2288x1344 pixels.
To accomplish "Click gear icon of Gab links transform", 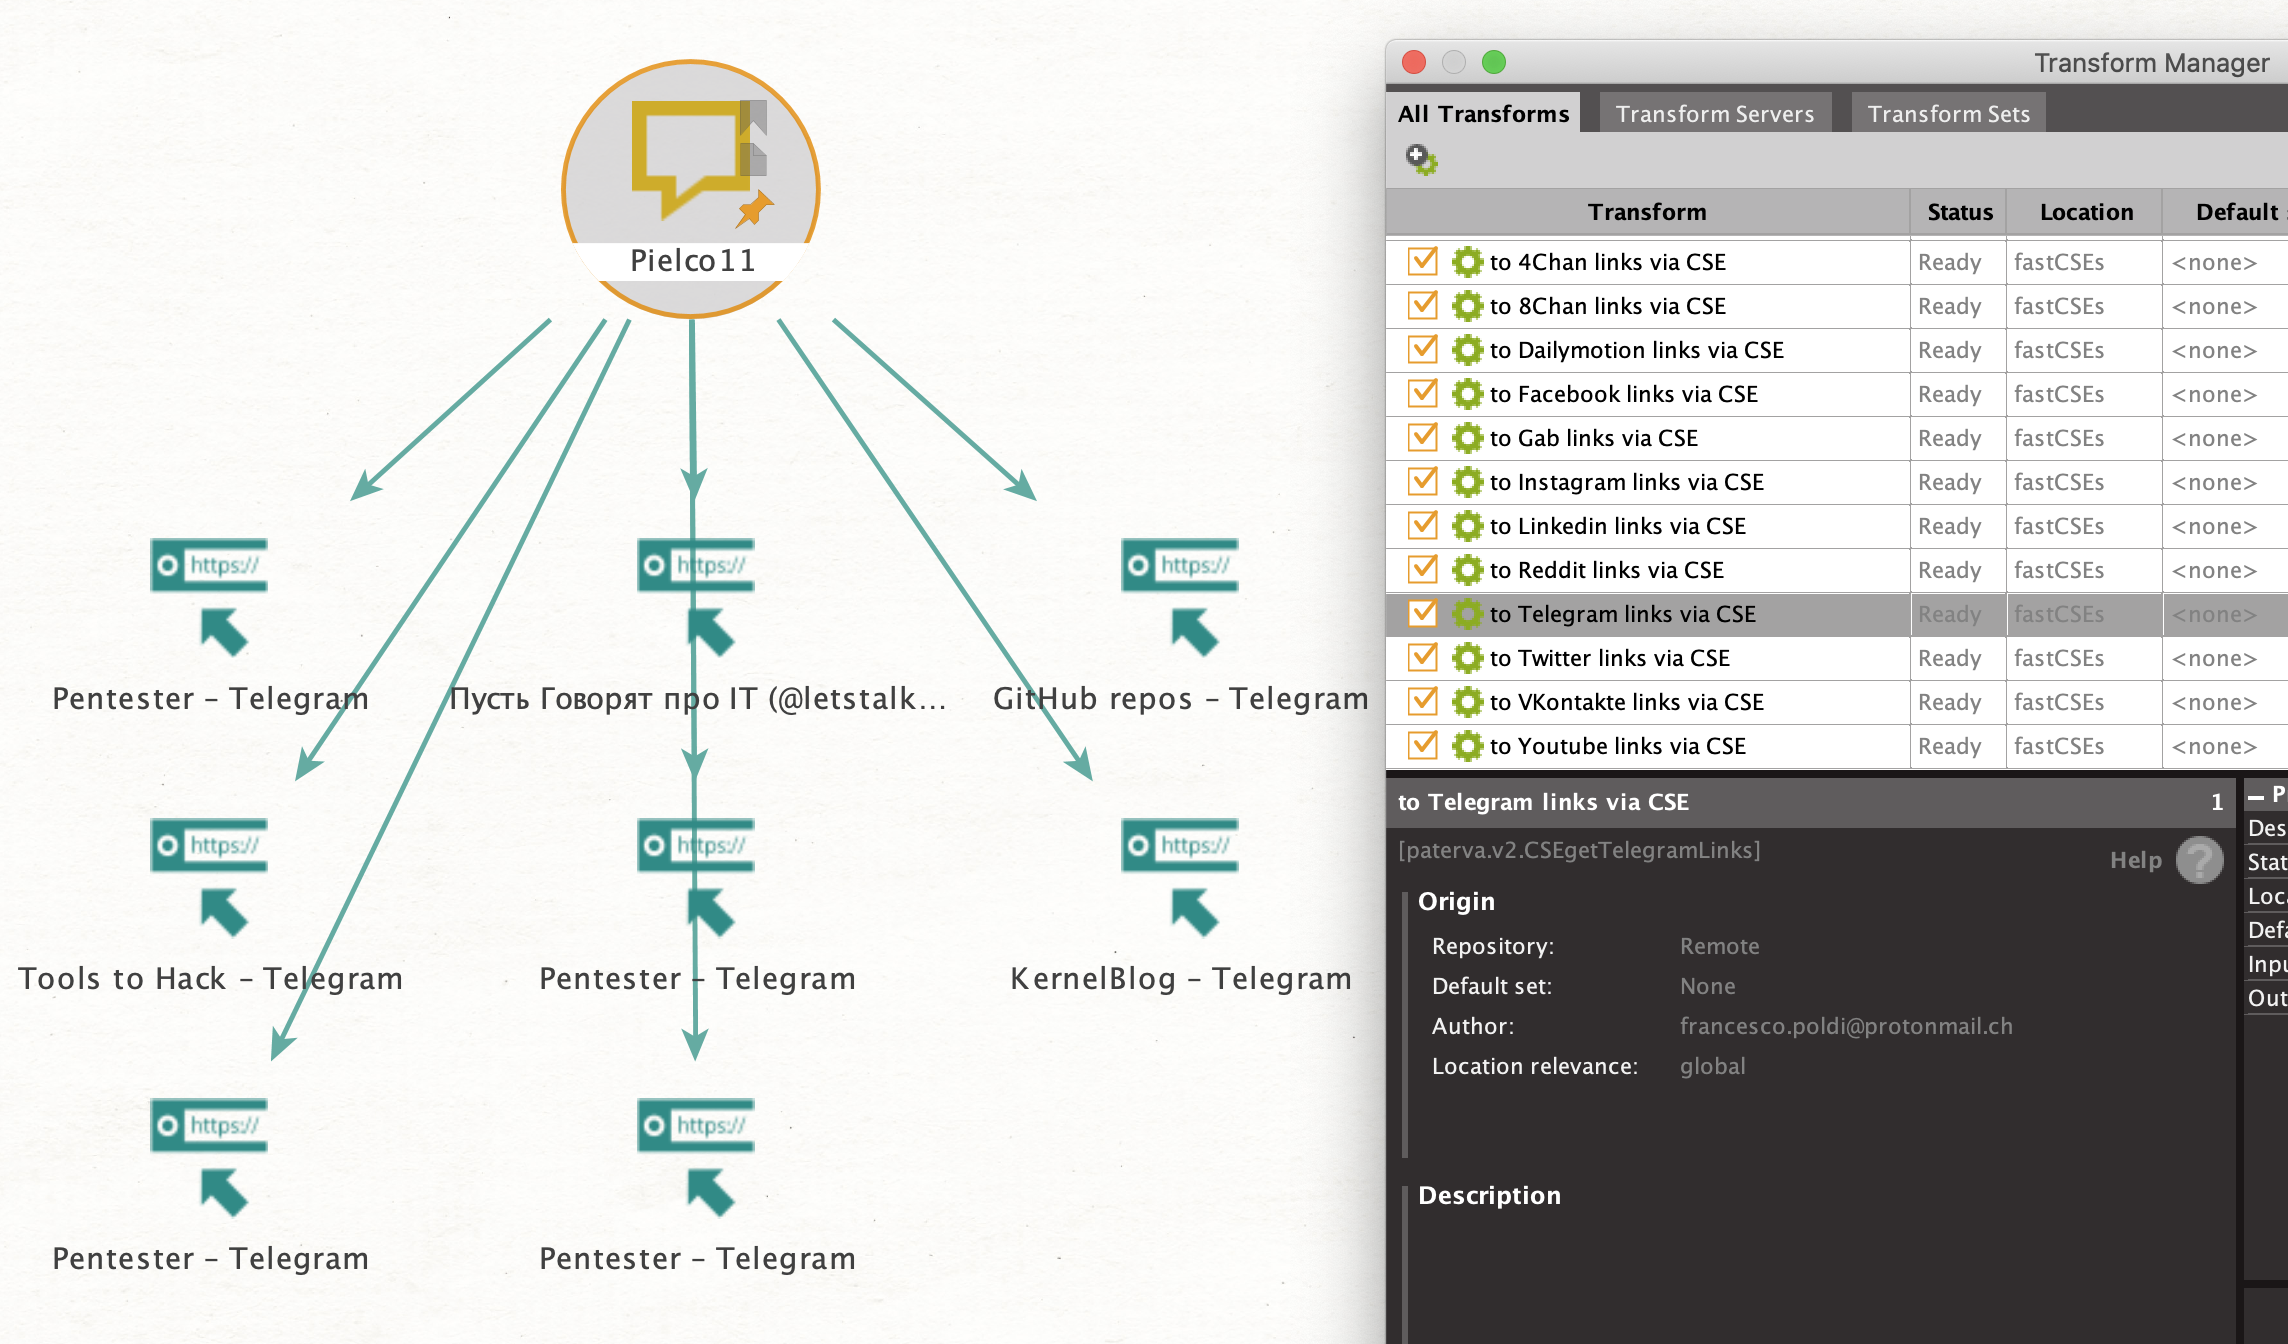I will (x=1467, y=438).
